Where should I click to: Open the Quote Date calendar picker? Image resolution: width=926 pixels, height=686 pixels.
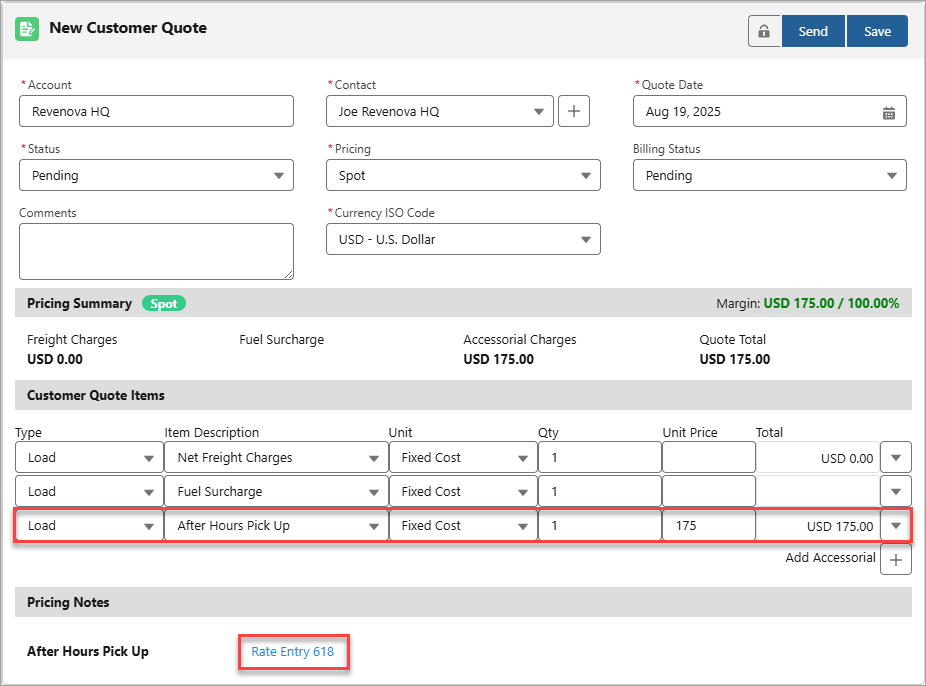888,112
